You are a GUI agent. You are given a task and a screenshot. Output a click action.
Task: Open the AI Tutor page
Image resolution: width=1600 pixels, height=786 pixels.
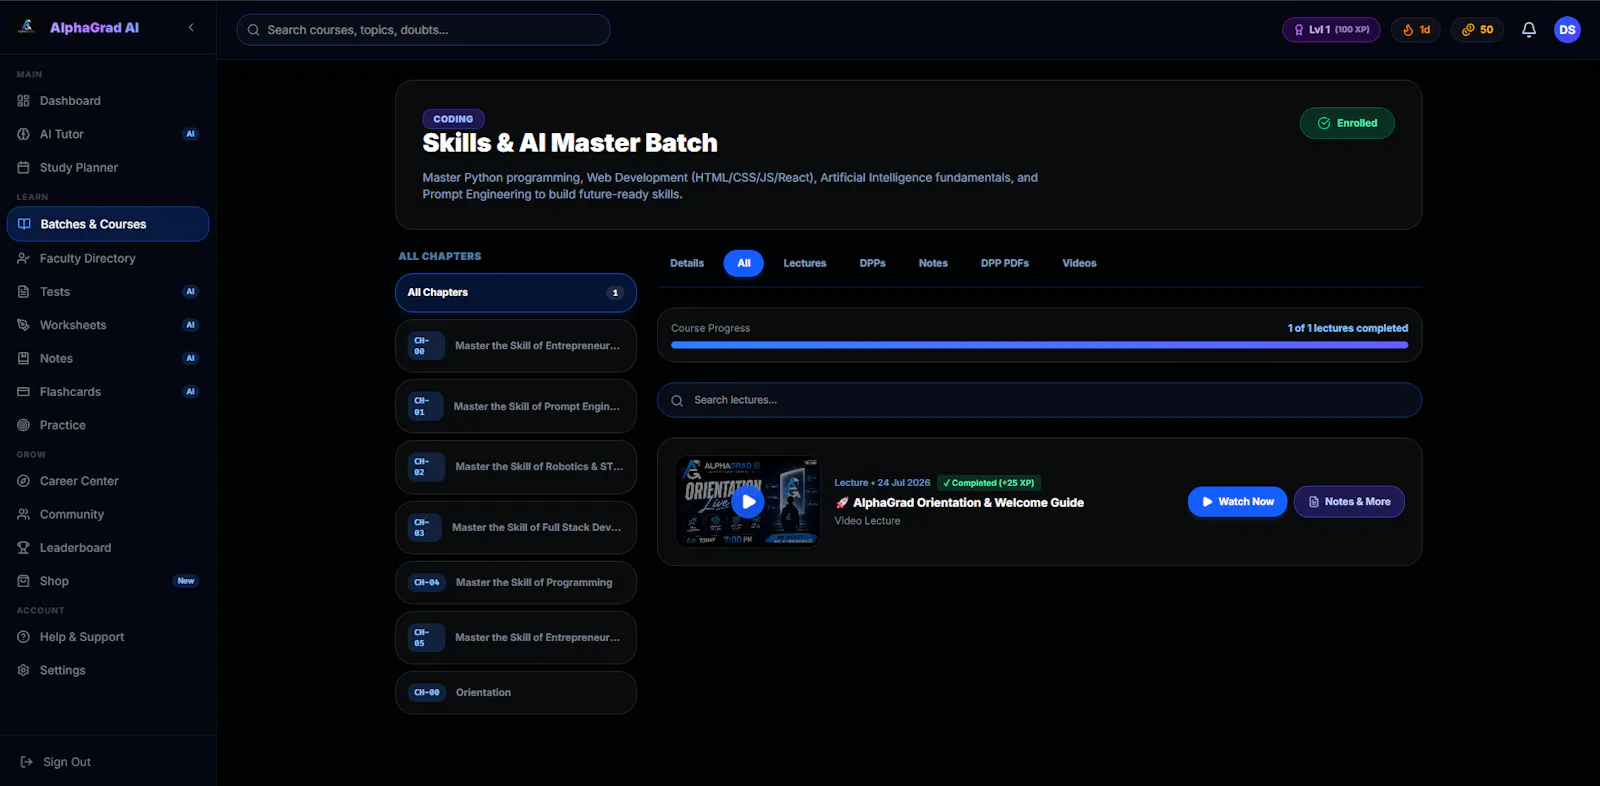coord(108,134)
